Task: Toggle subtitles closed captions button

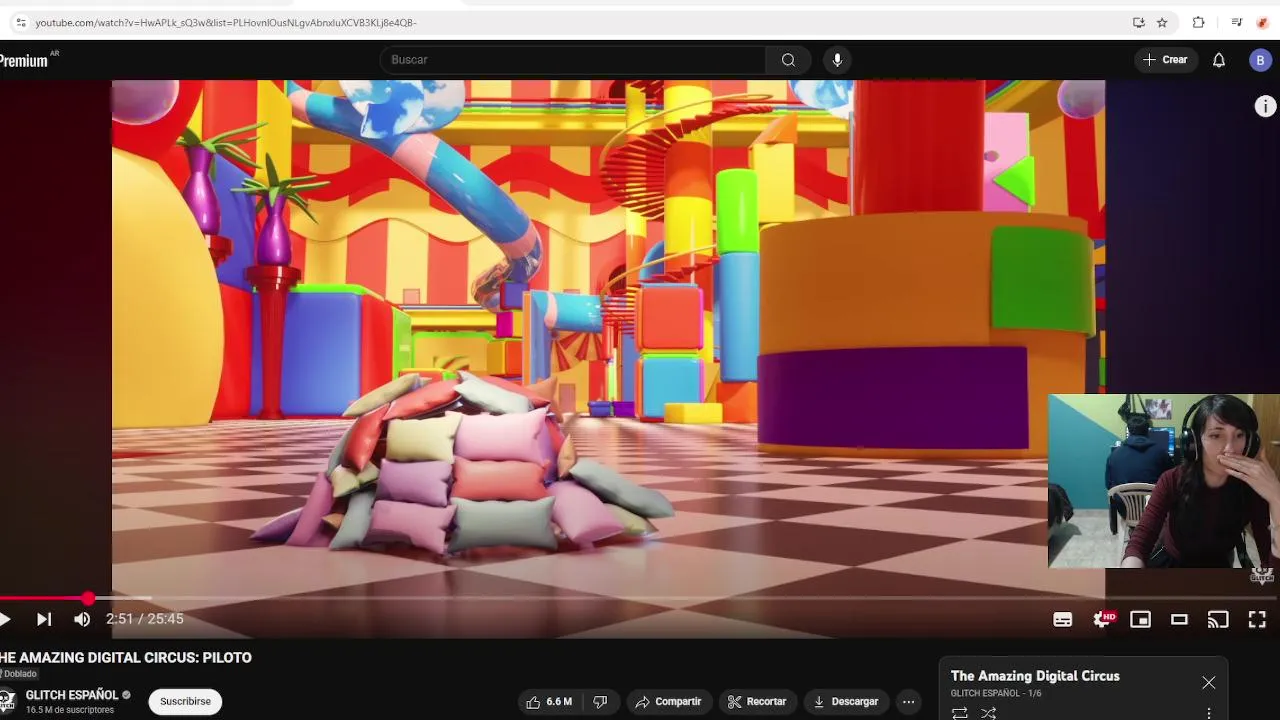Action: [x=1063, y=620]
